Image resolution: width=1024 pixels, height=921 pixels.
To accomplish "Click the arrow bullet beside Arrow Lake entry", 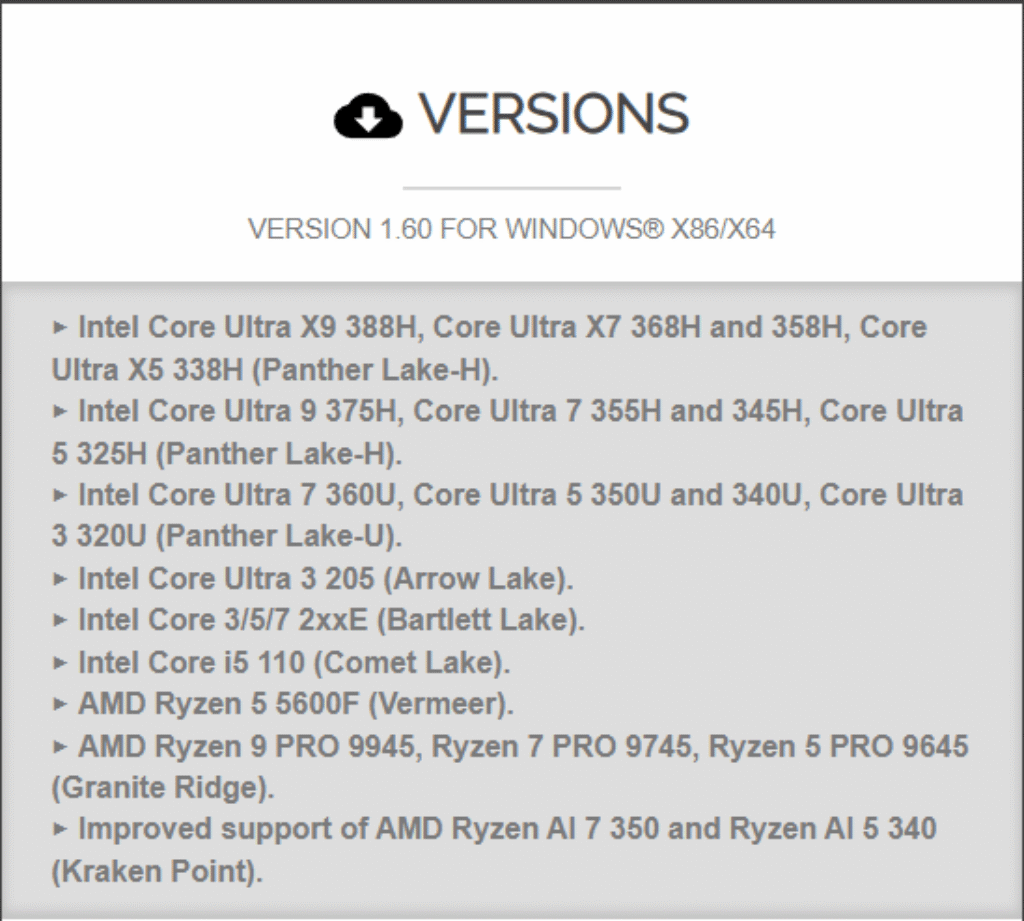I will [x=60, y=578].
